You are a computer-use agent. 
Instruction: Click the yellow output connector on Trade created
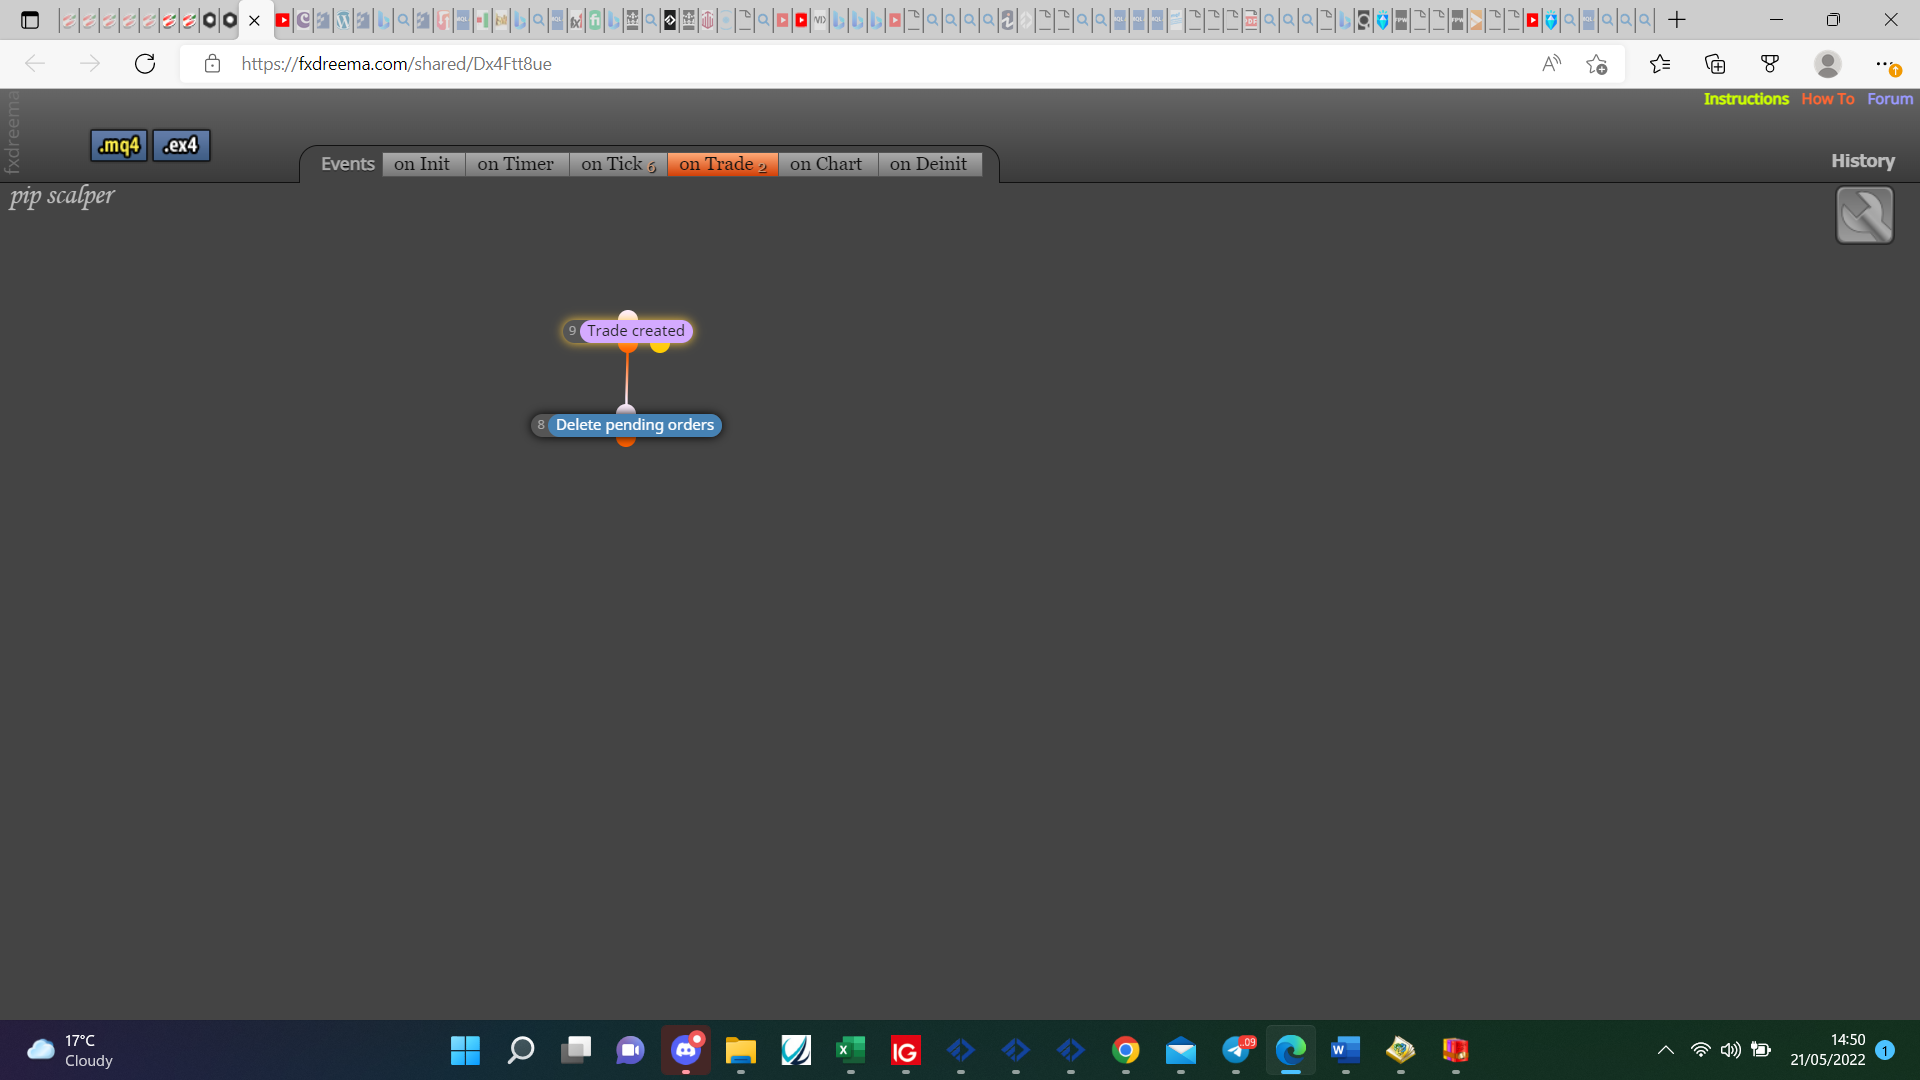pyautogui.click(x=660, y=347)
